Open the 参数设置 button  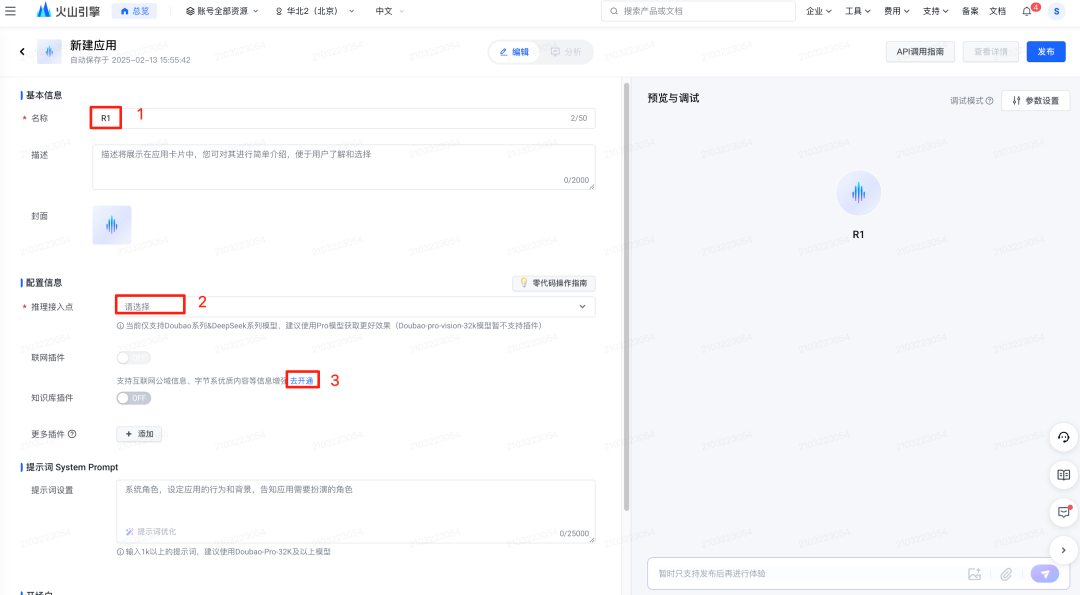1035,101
